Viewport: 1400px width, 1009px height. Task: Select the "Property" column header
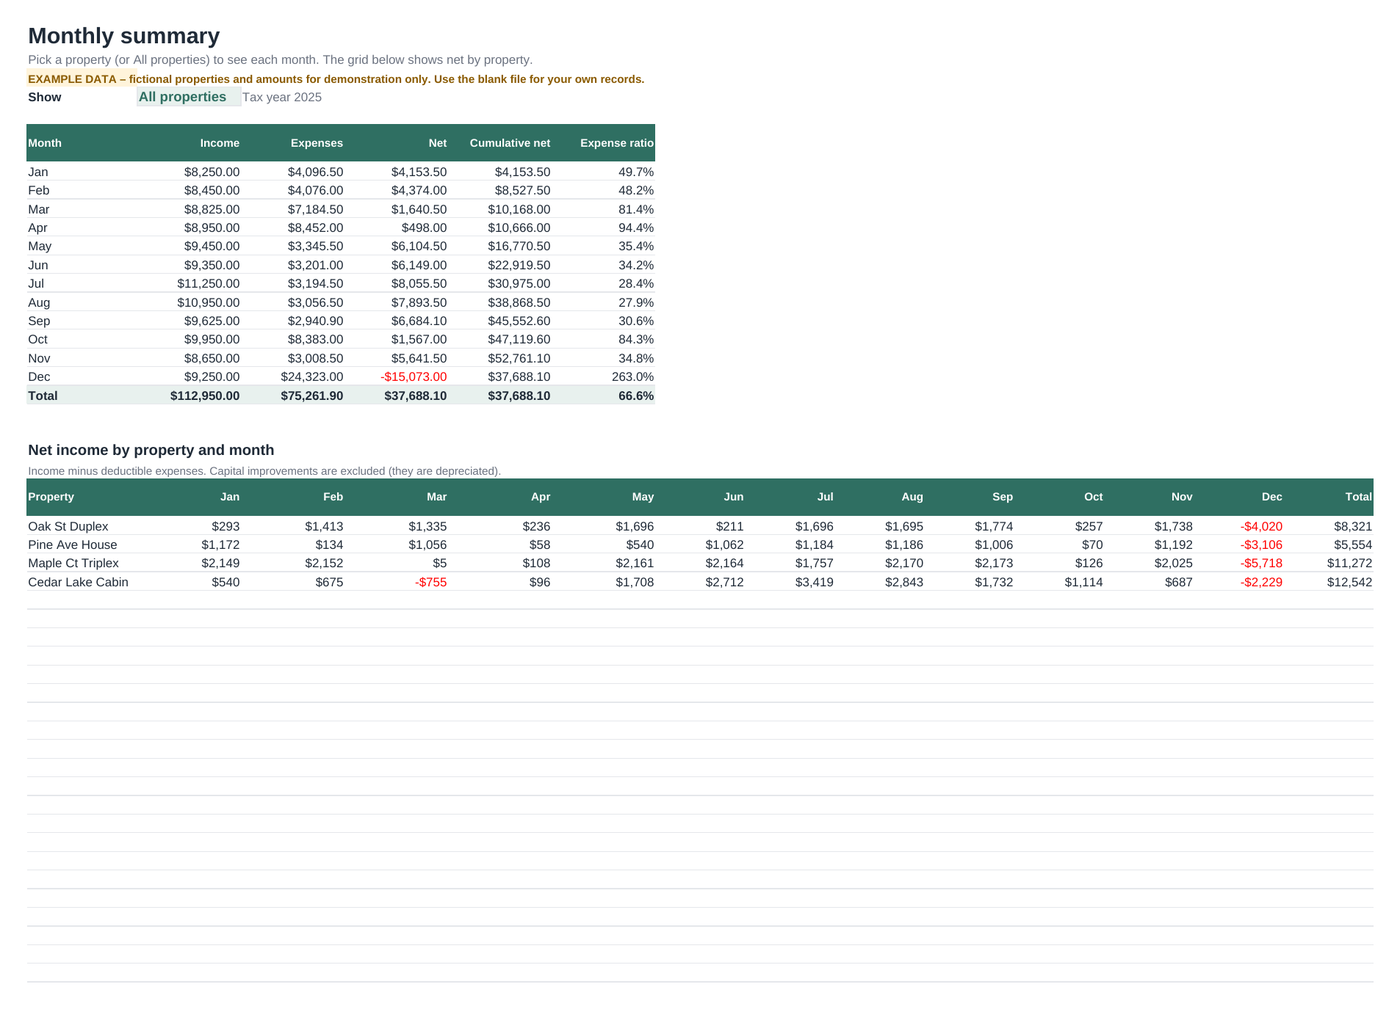(51, 497)
